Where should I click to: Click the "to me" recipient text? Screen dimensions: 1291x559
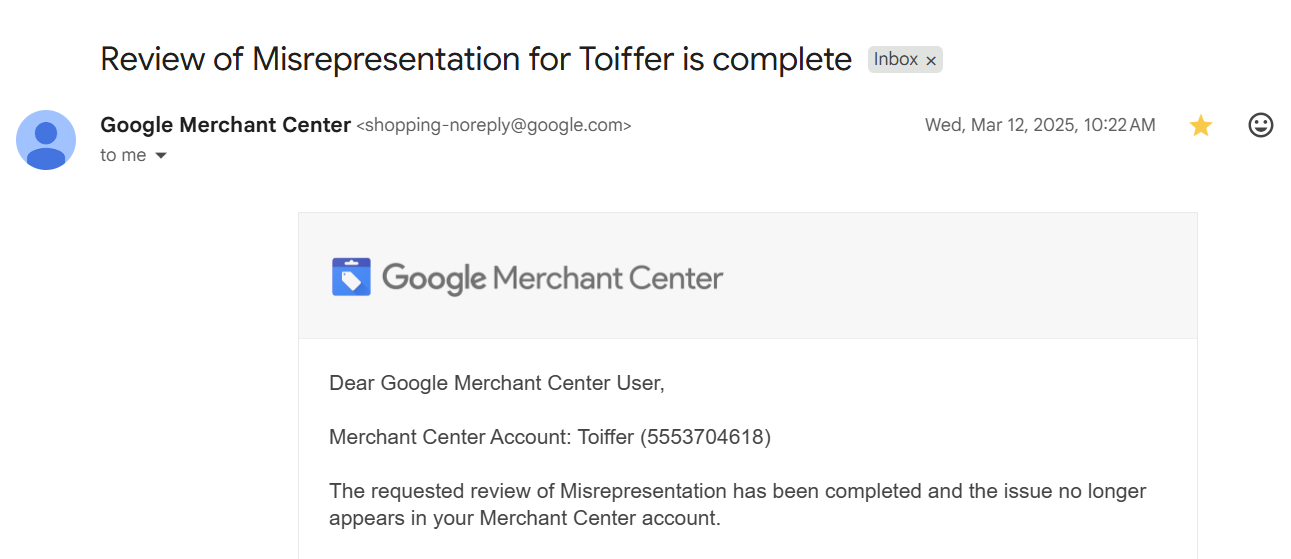click(123, 155)
